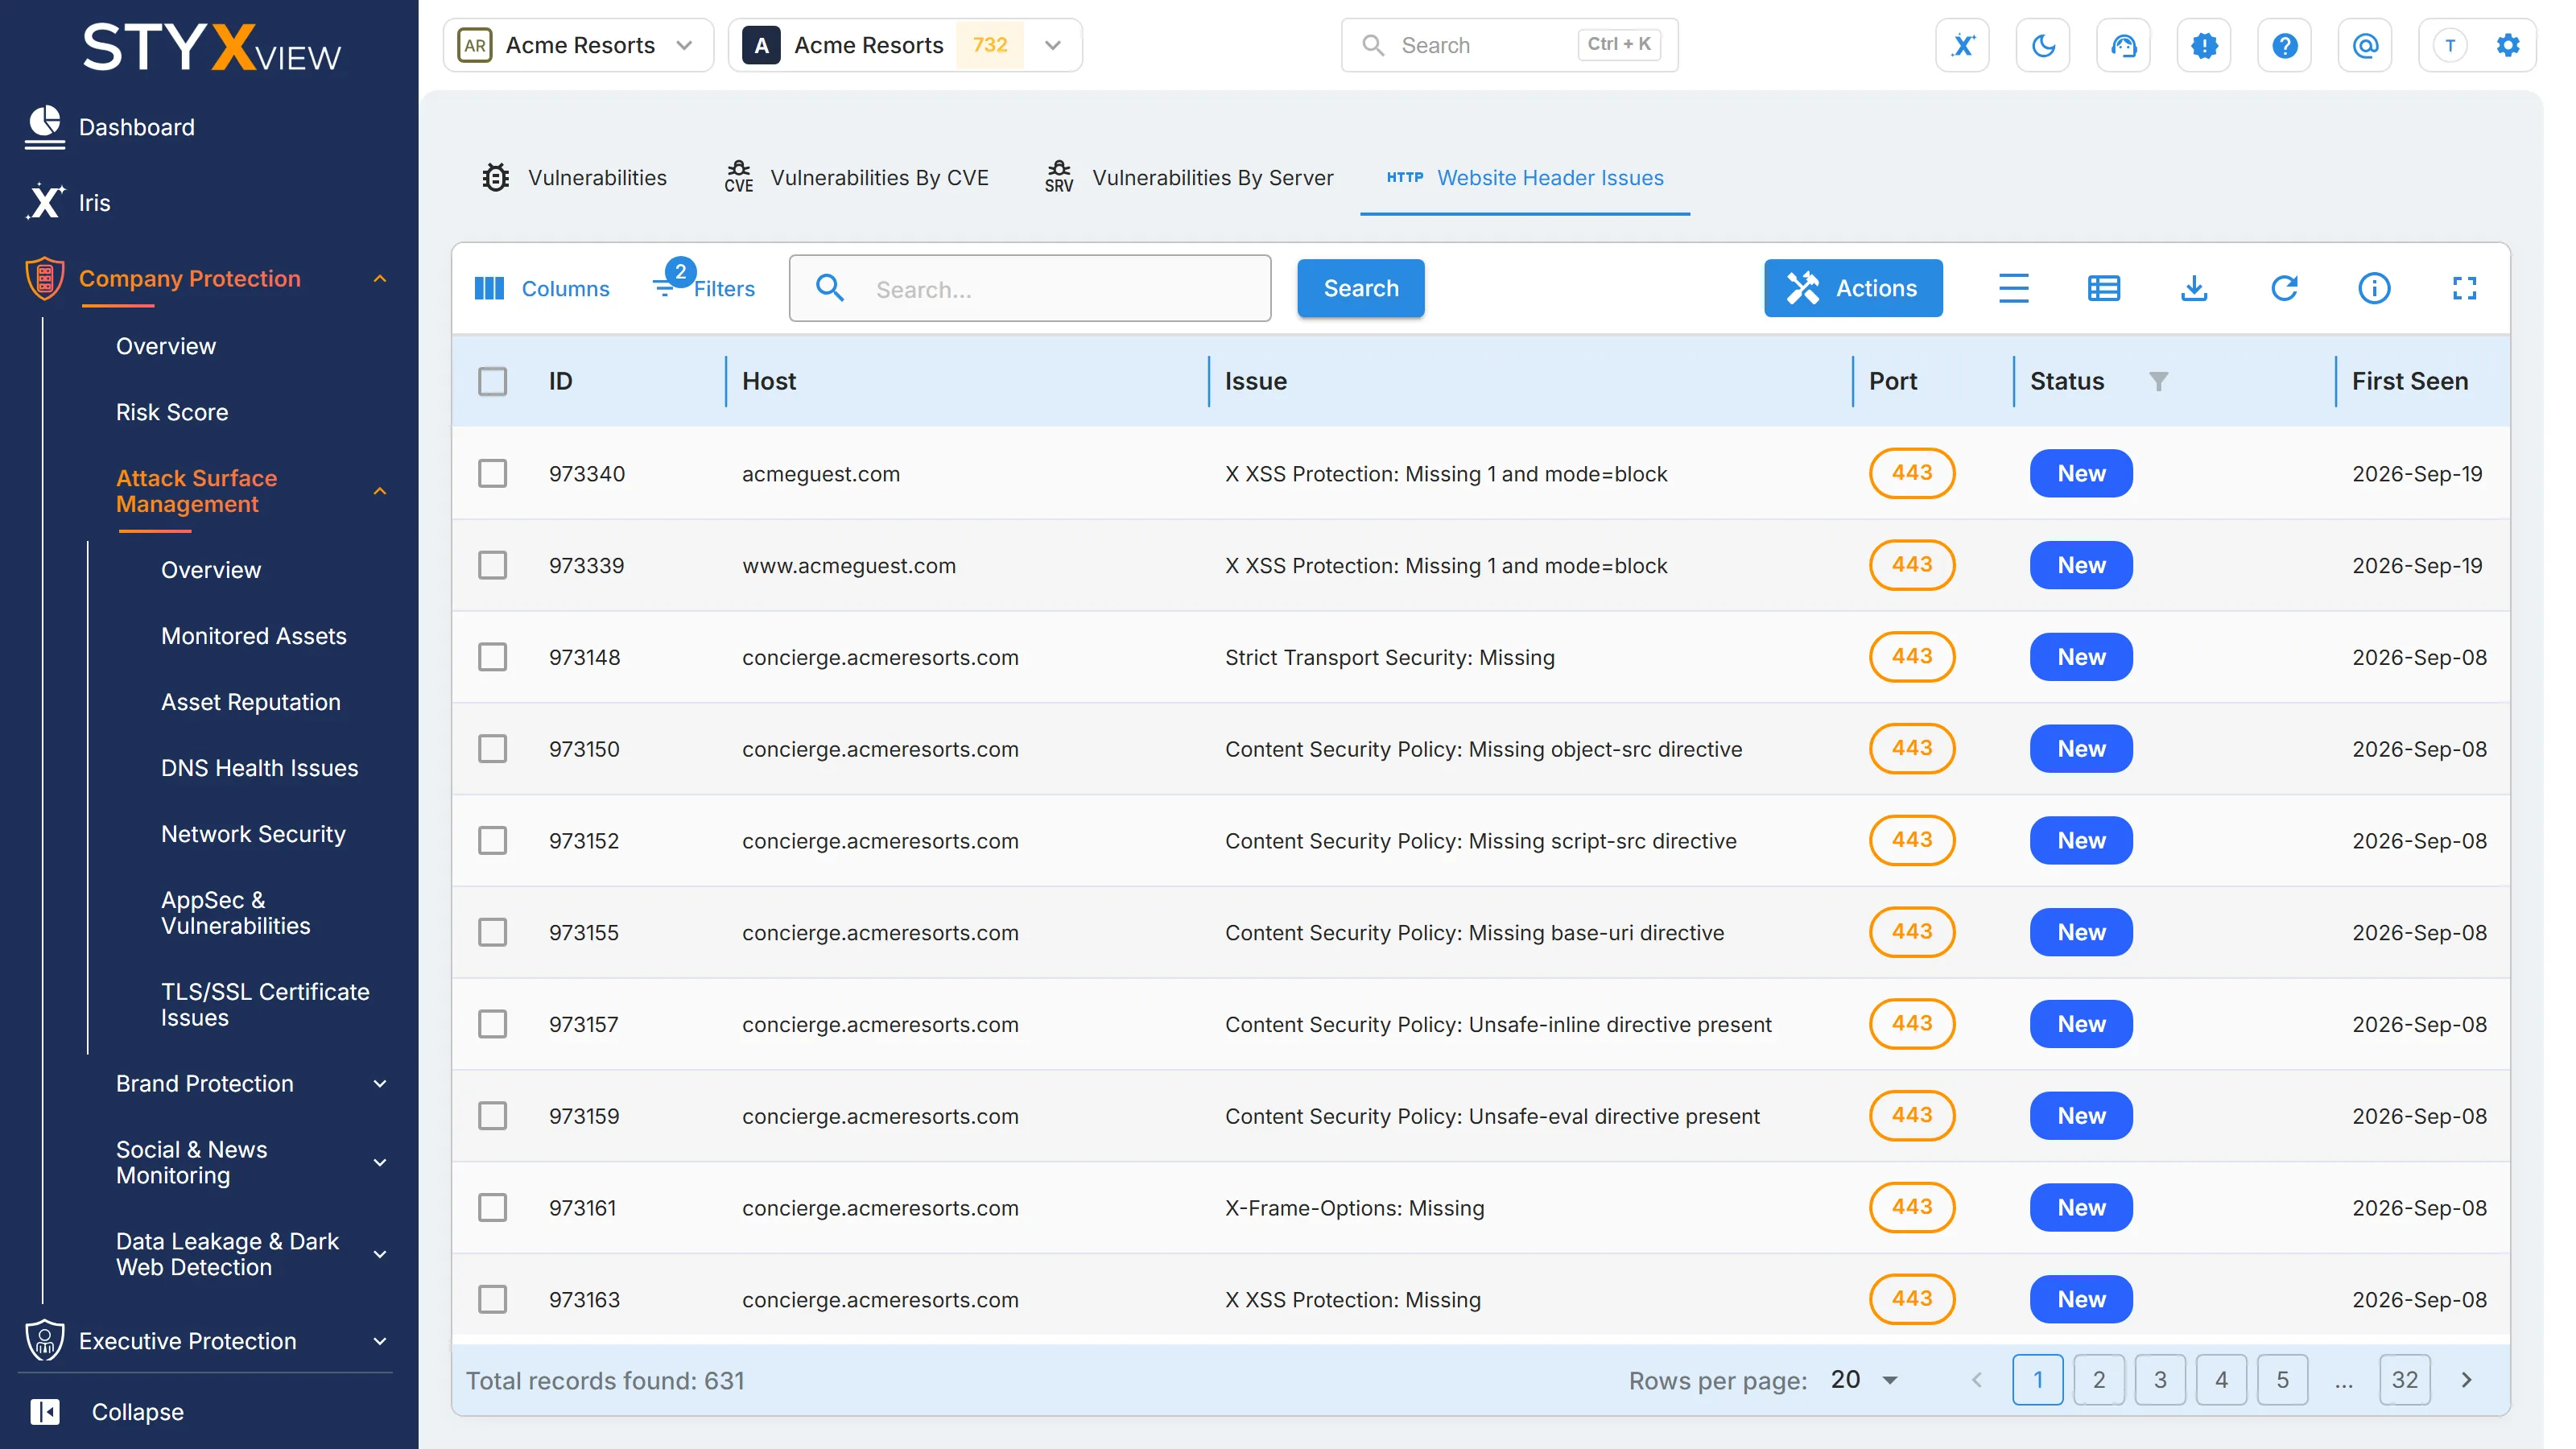Open the StyxView X icon in top bar
The height and width of the screenshot is (1449, 2576).
coord(1962,45)
